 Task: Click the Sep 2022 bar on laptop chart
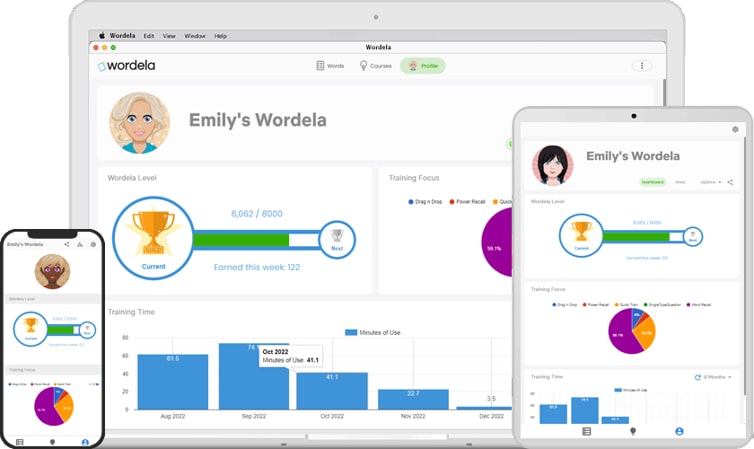pyautogui.click(x=254, y=376)
